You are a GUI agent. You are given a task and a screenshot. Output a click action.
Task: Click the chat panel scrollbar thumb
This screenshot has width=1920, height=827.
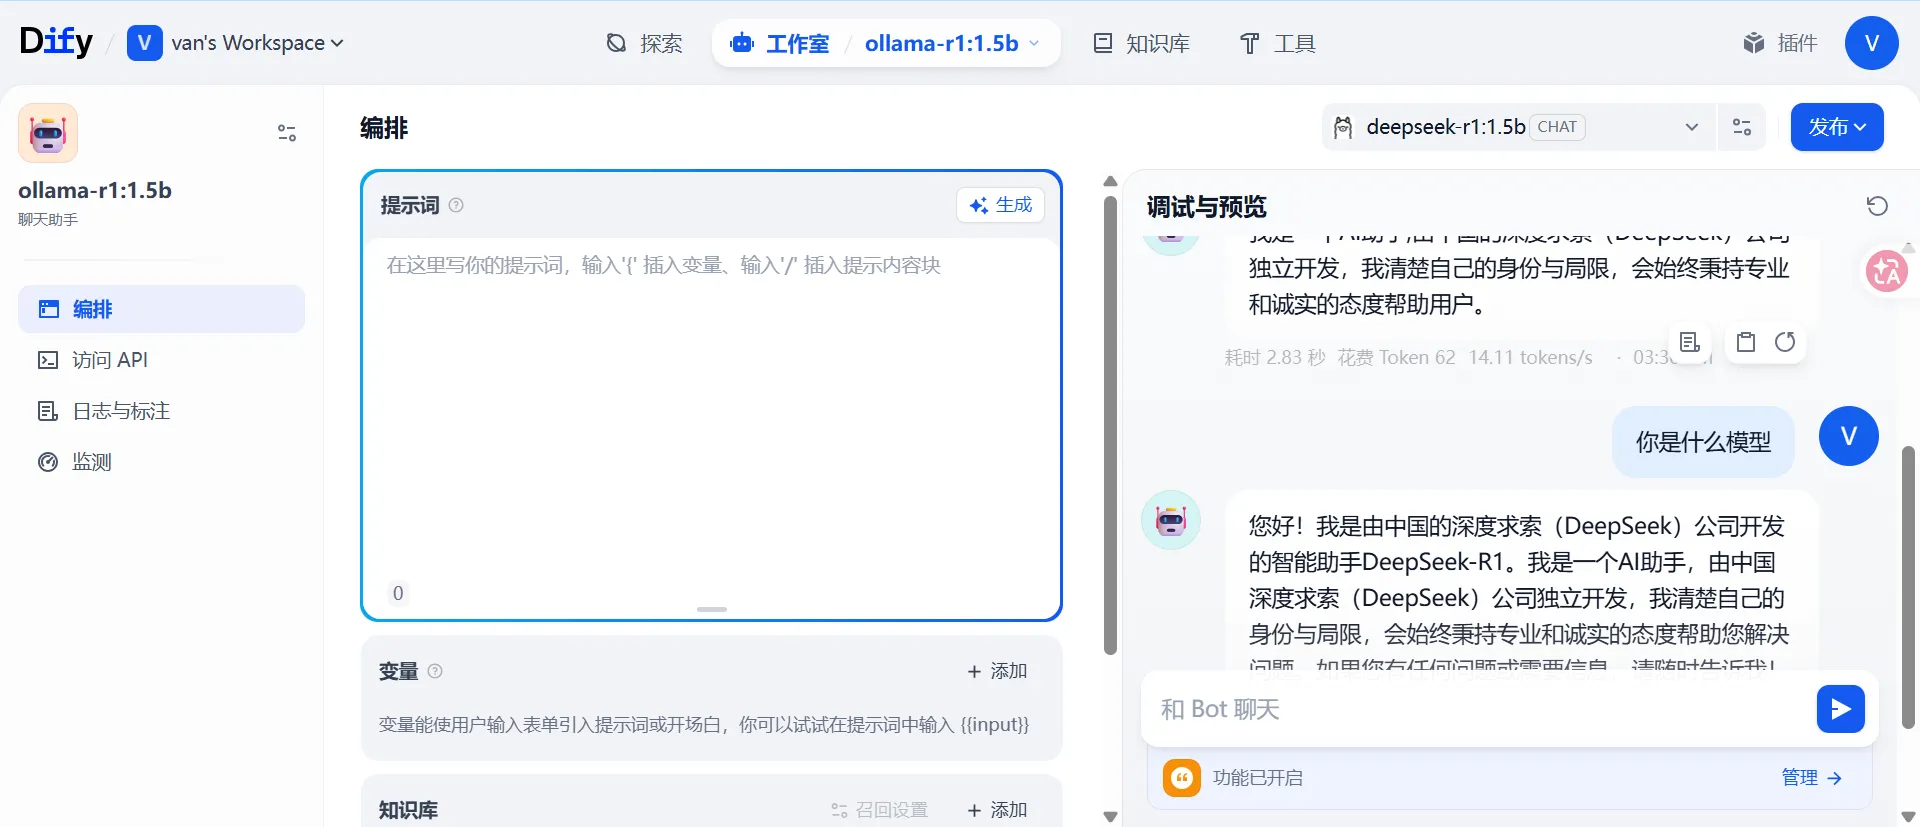pos(1908,587)
